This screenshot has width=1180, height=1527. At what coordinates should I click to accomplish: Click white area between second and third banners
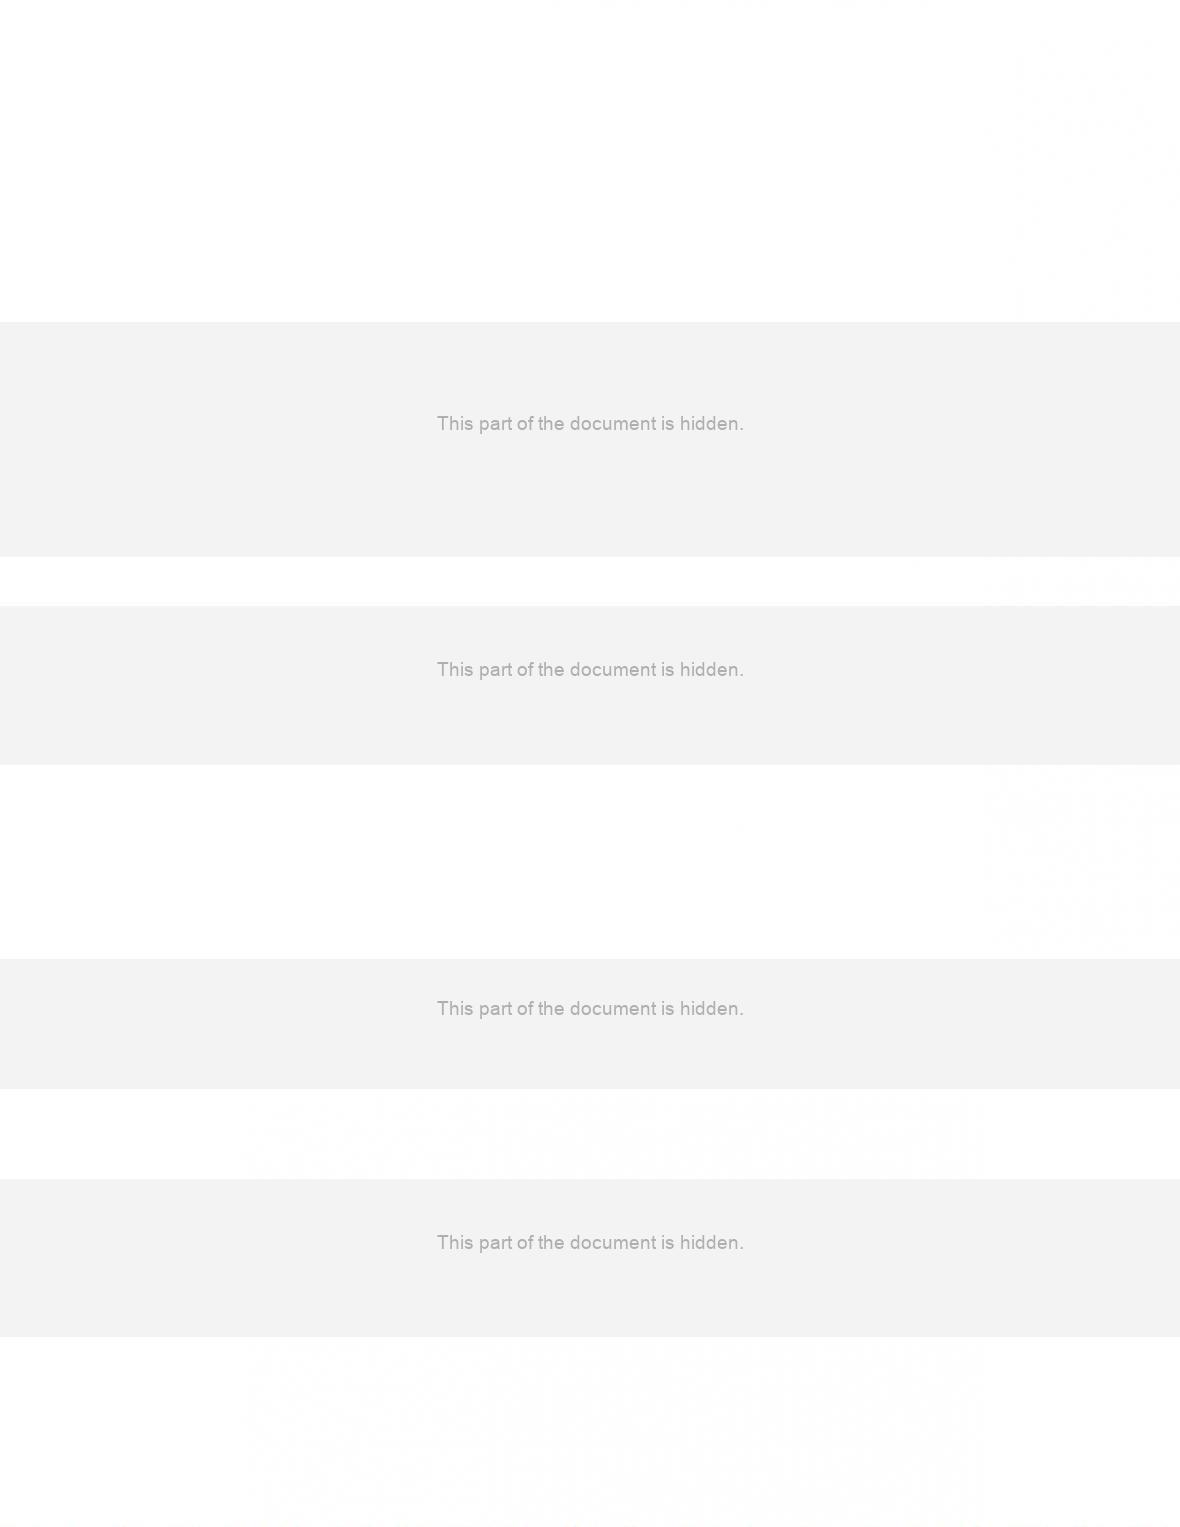[x=590, y=862]
